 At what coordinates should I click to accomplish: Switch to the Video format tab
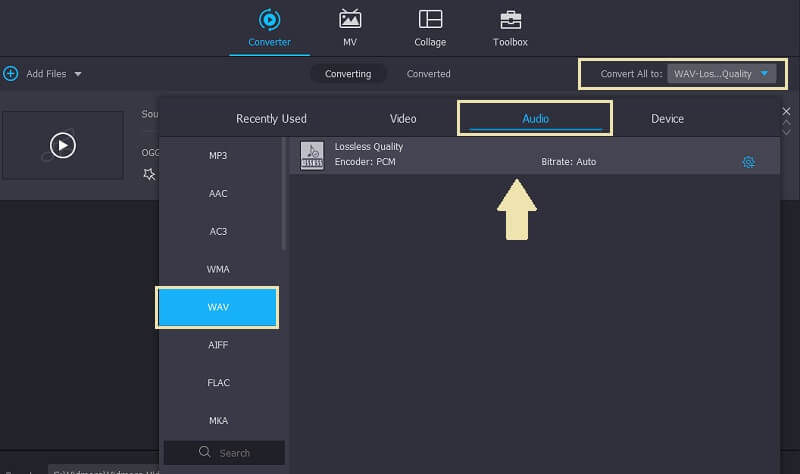tap(403, 119)
